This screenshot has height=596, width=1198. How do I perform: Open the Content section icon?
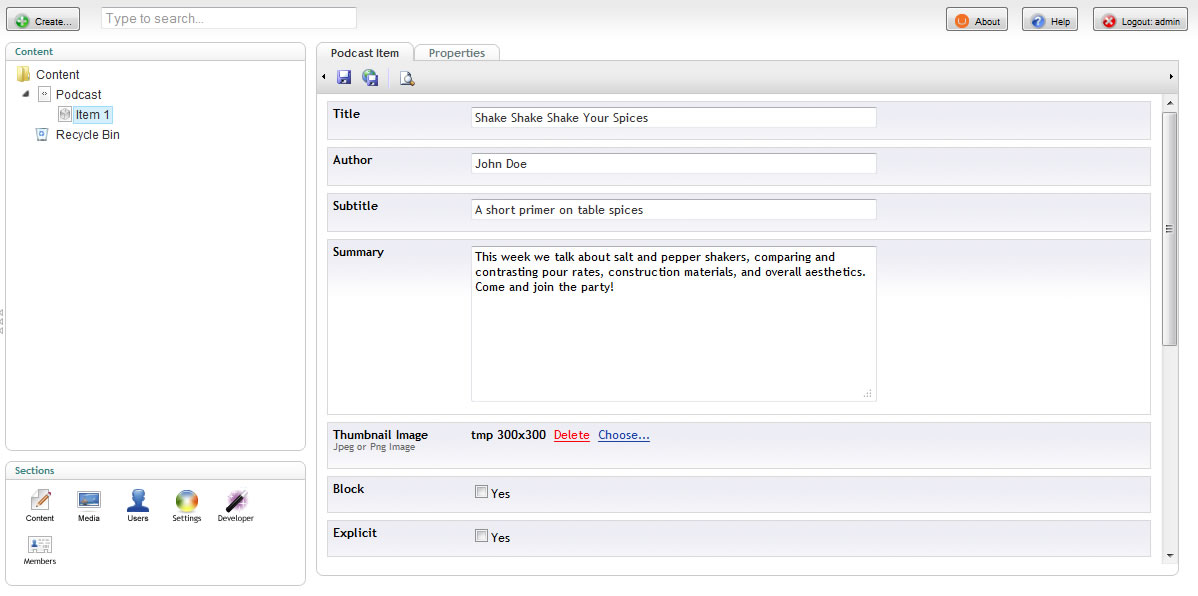40,506
